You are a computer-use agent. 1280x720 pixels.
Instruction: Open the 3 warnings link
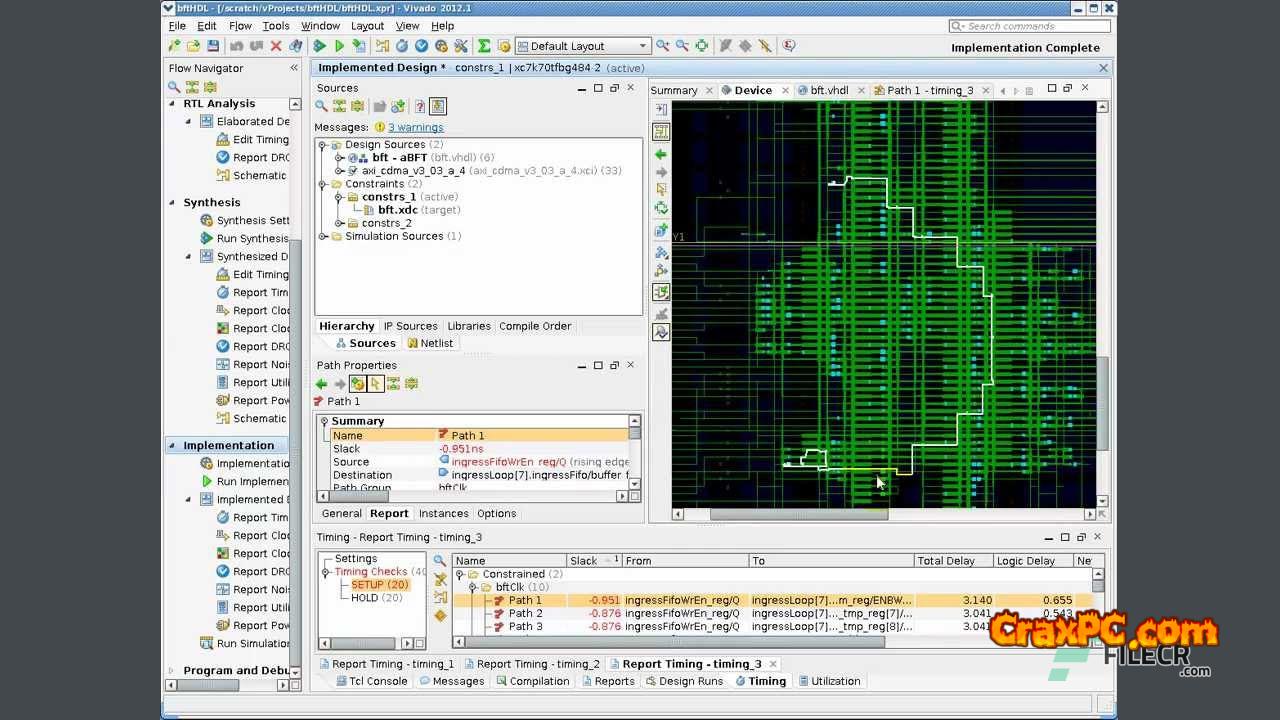415,127
